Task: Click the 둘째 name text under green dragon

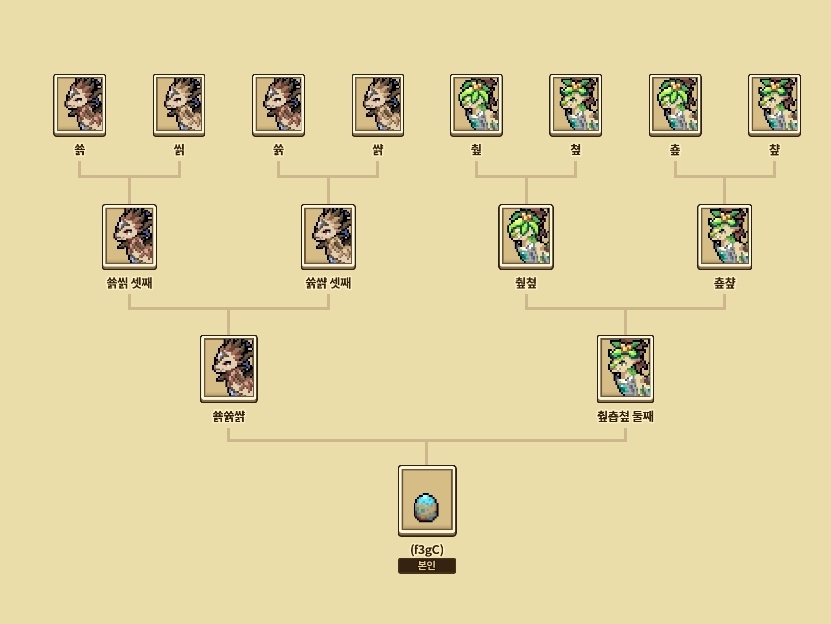Action: click(x=643, y=417)
